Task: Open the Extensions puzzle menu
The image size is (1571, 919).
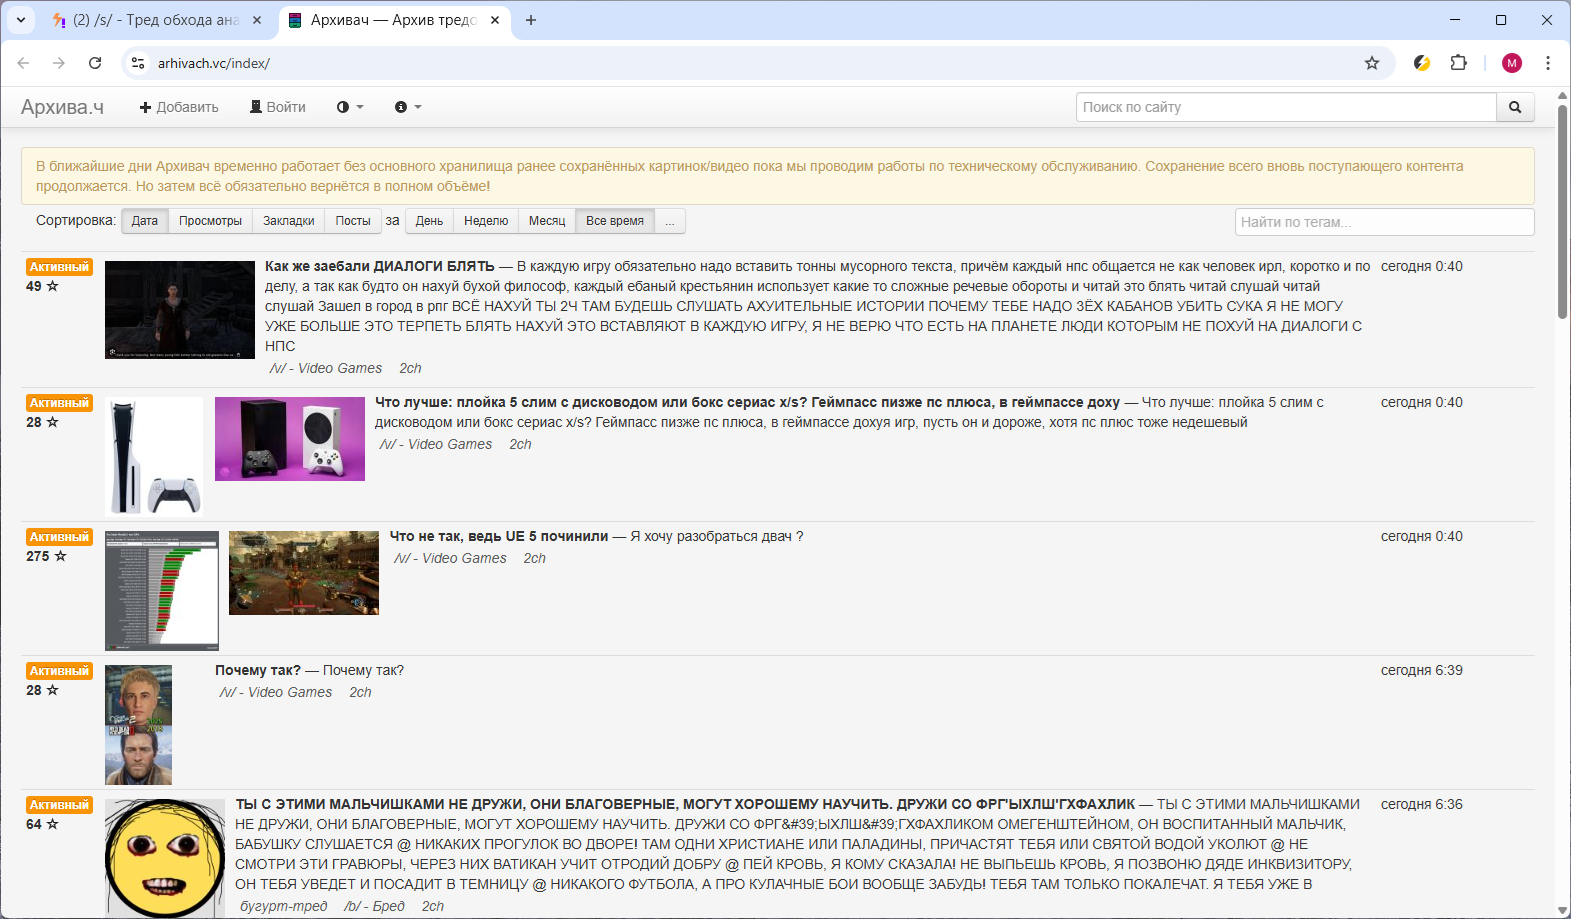Action: click(1459, 63)
